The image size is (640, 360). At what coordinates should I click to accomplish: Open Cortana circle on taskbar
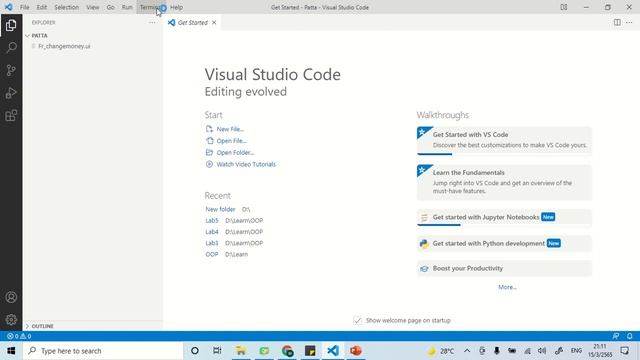[x=195, y=351]
